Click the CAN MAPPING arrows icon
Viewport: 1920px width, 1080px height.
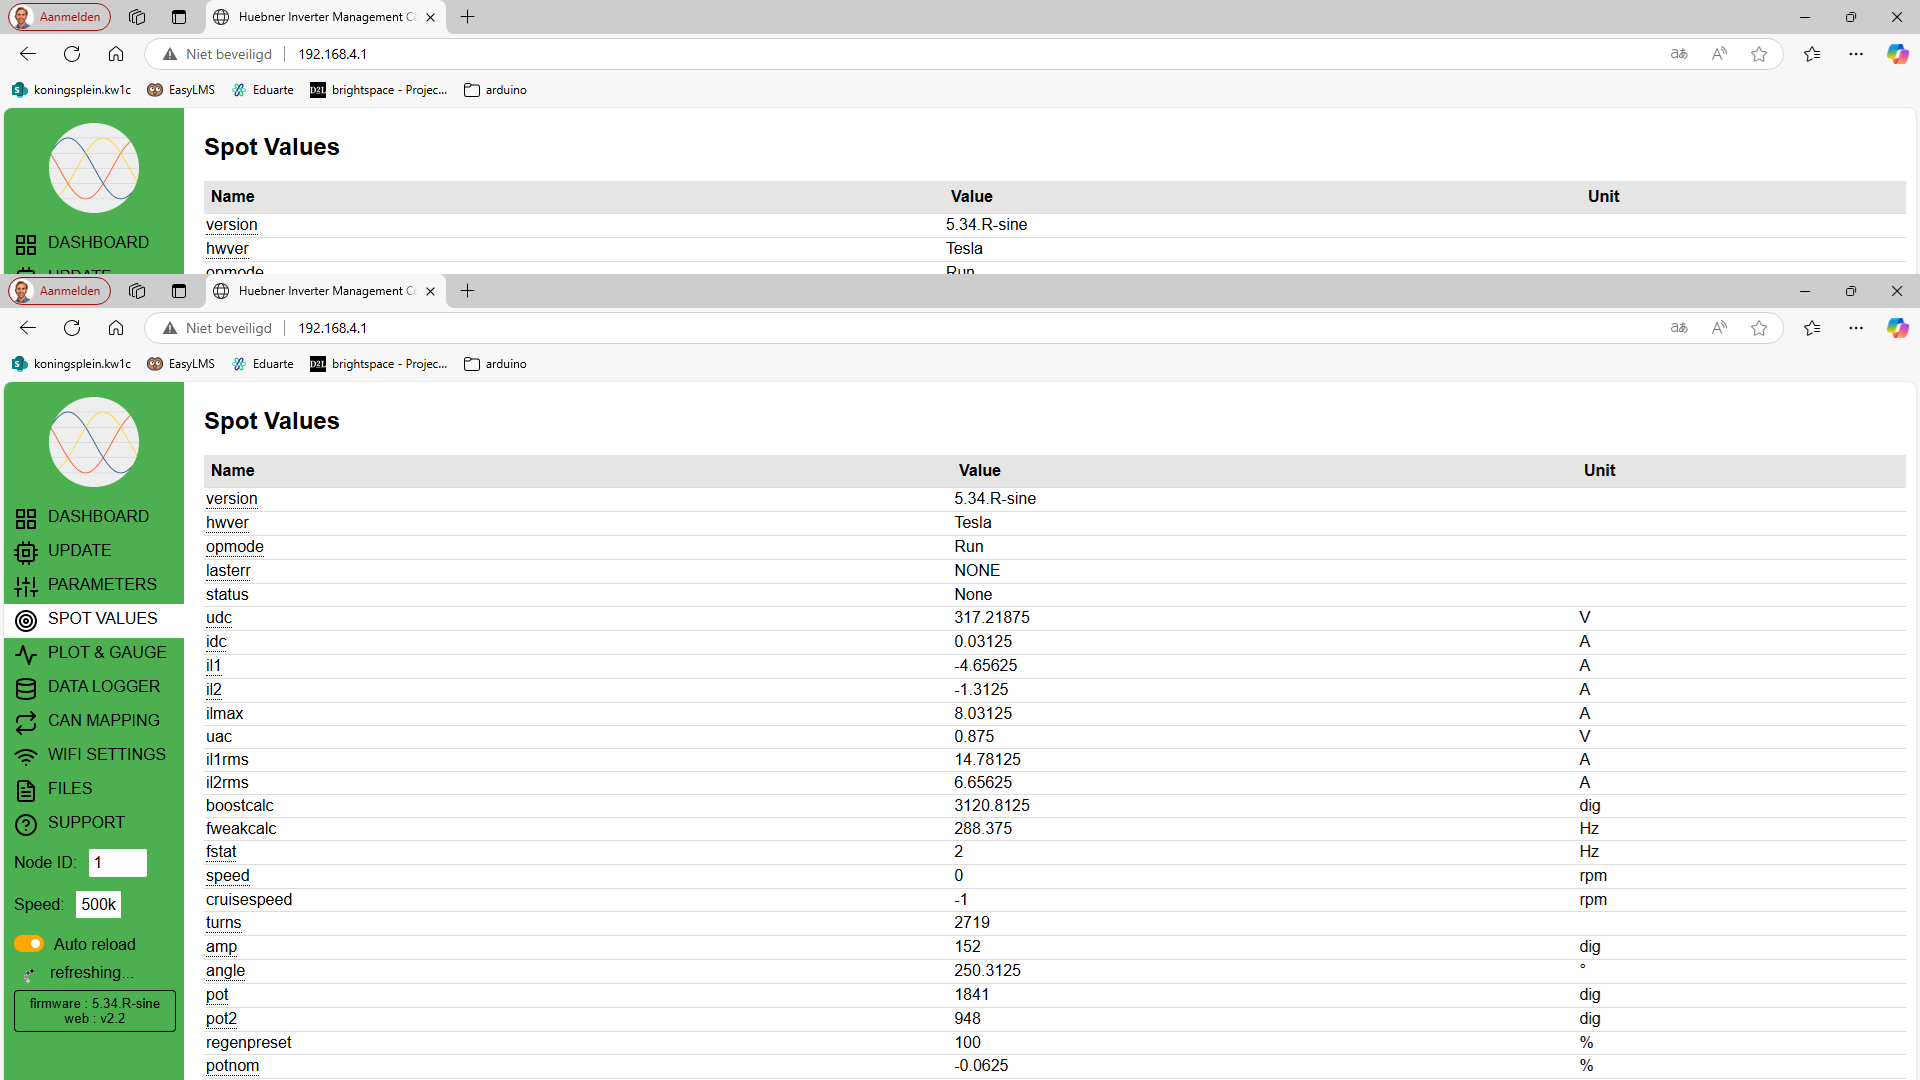click(26, 722)
